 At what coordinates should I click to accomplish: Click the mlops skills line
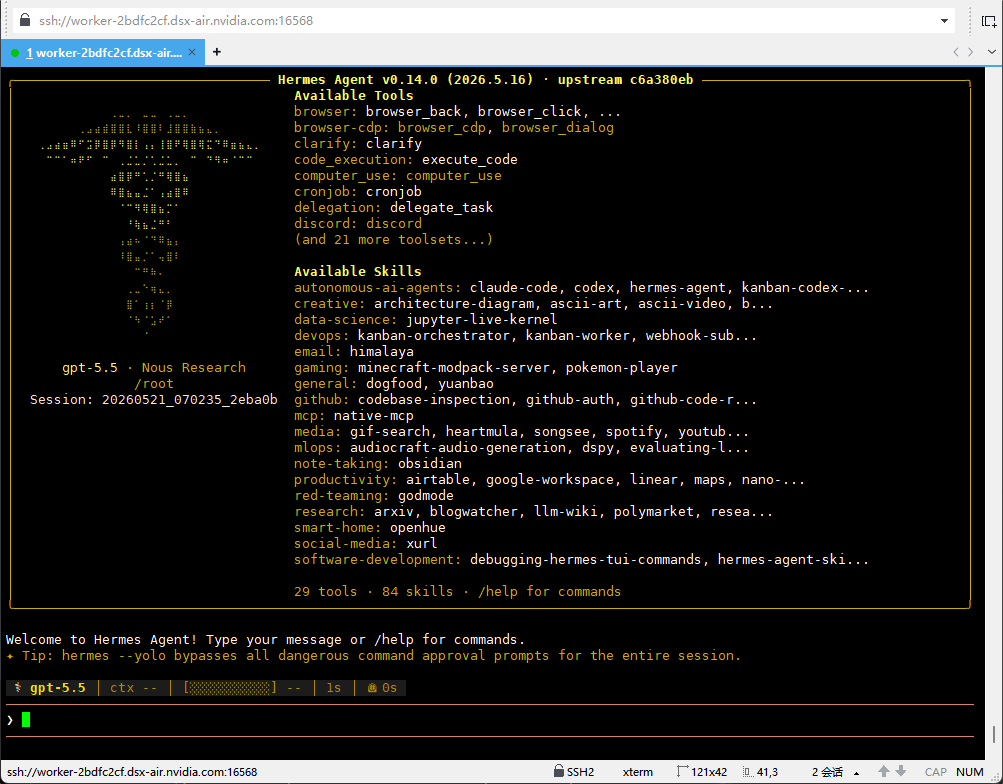point(521,447)
